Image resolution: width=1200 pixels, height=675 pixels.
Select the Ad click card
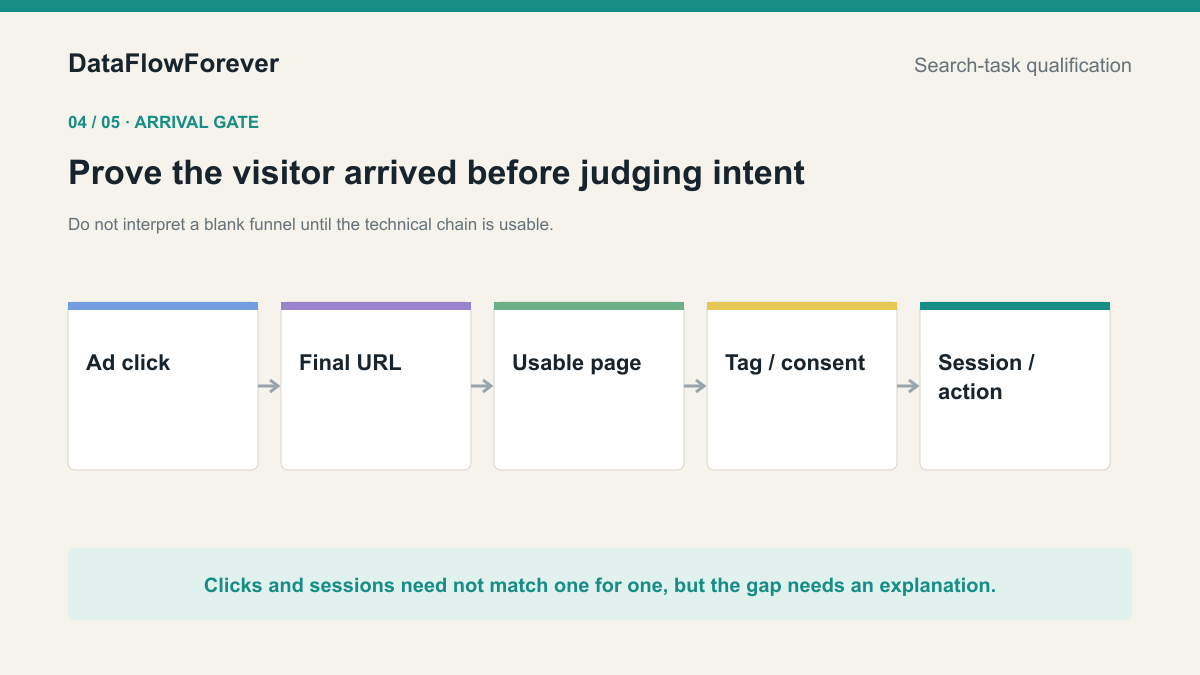point(163,386)
